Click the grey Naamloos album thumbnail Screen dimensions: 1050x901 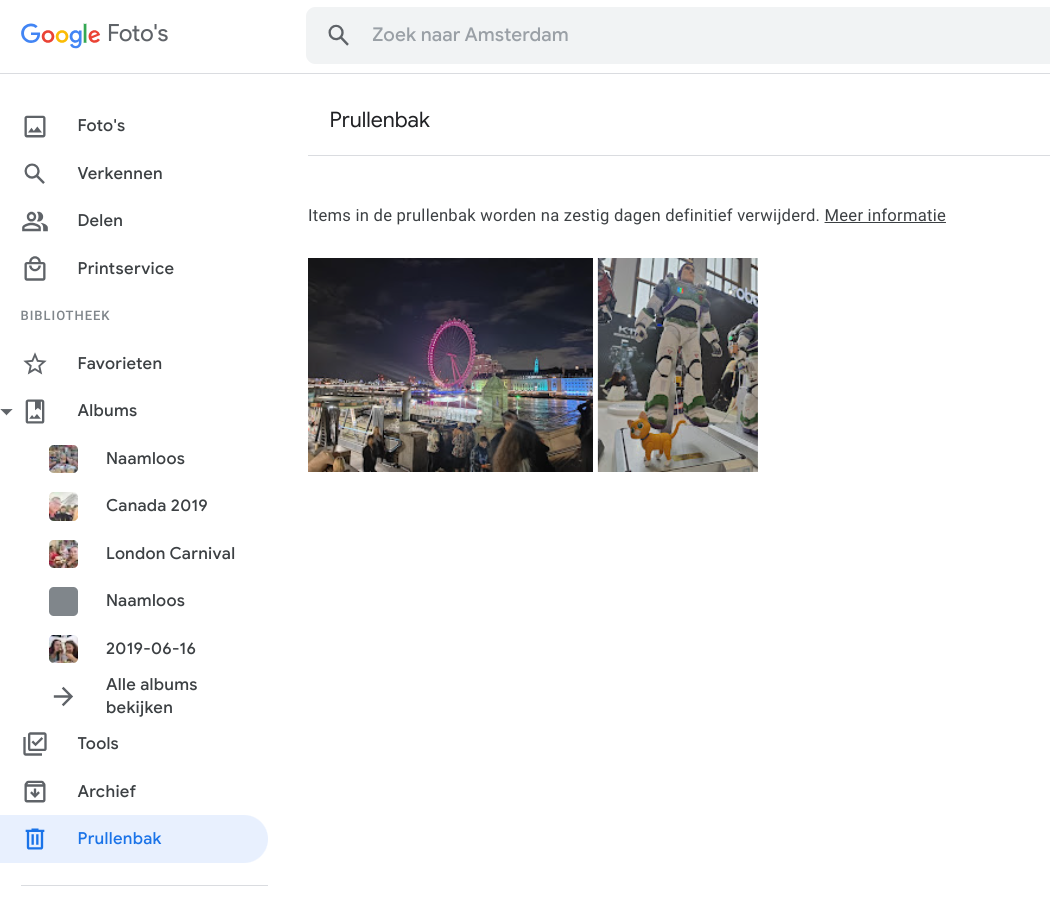[64, 601]
